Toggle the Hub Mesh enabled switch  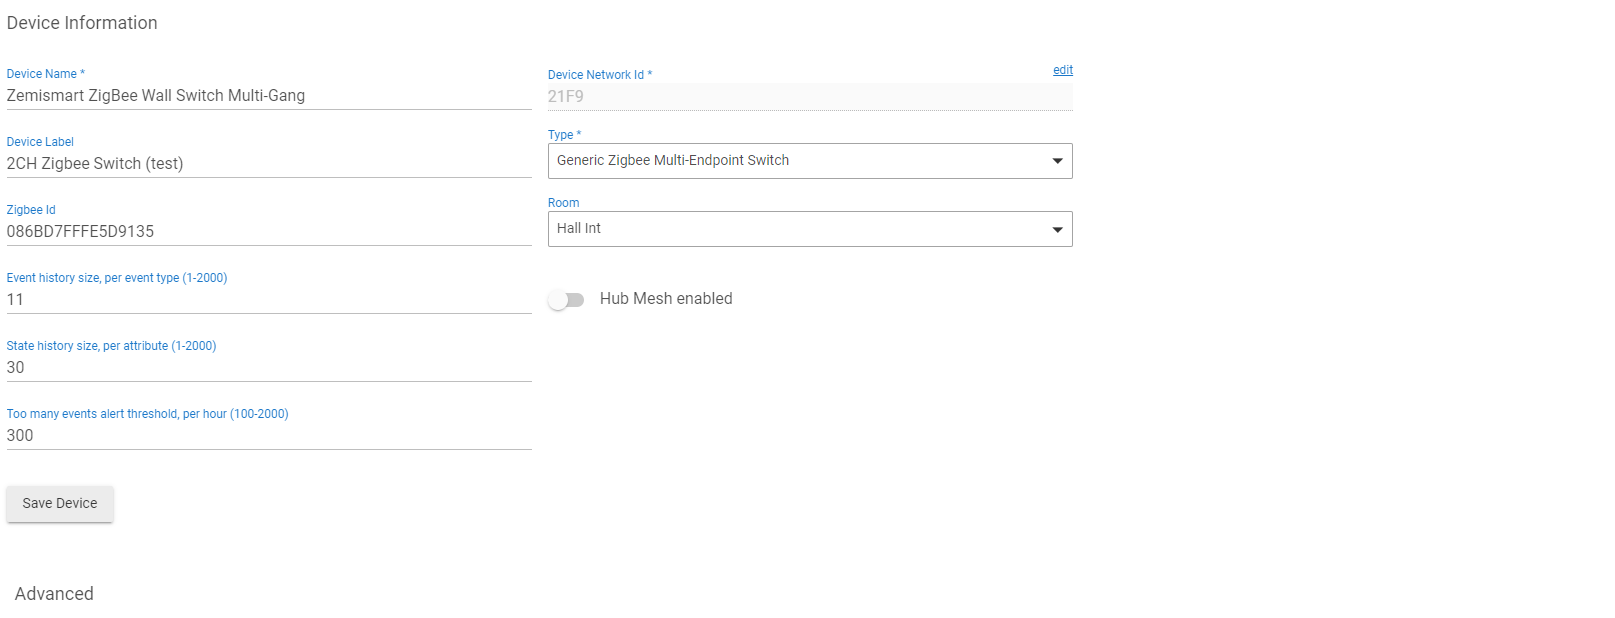[x=566, y=300]
